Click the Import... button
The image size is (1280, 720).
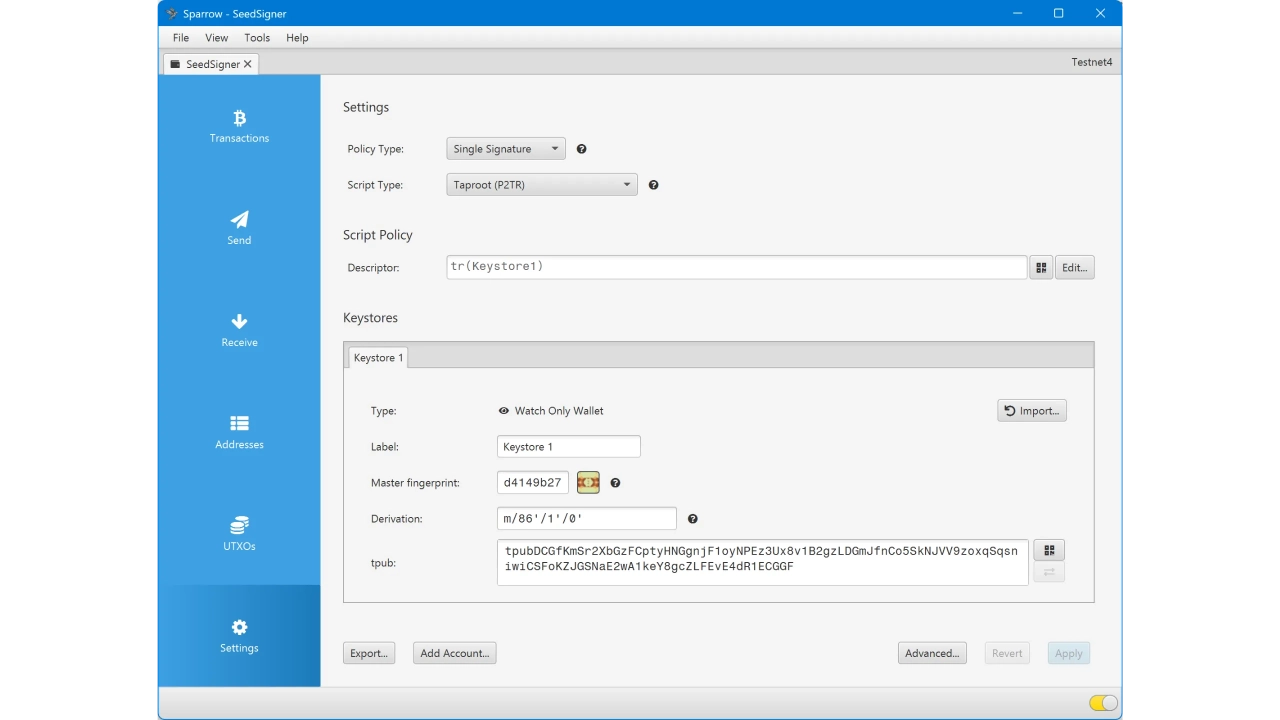[1031, 411]
